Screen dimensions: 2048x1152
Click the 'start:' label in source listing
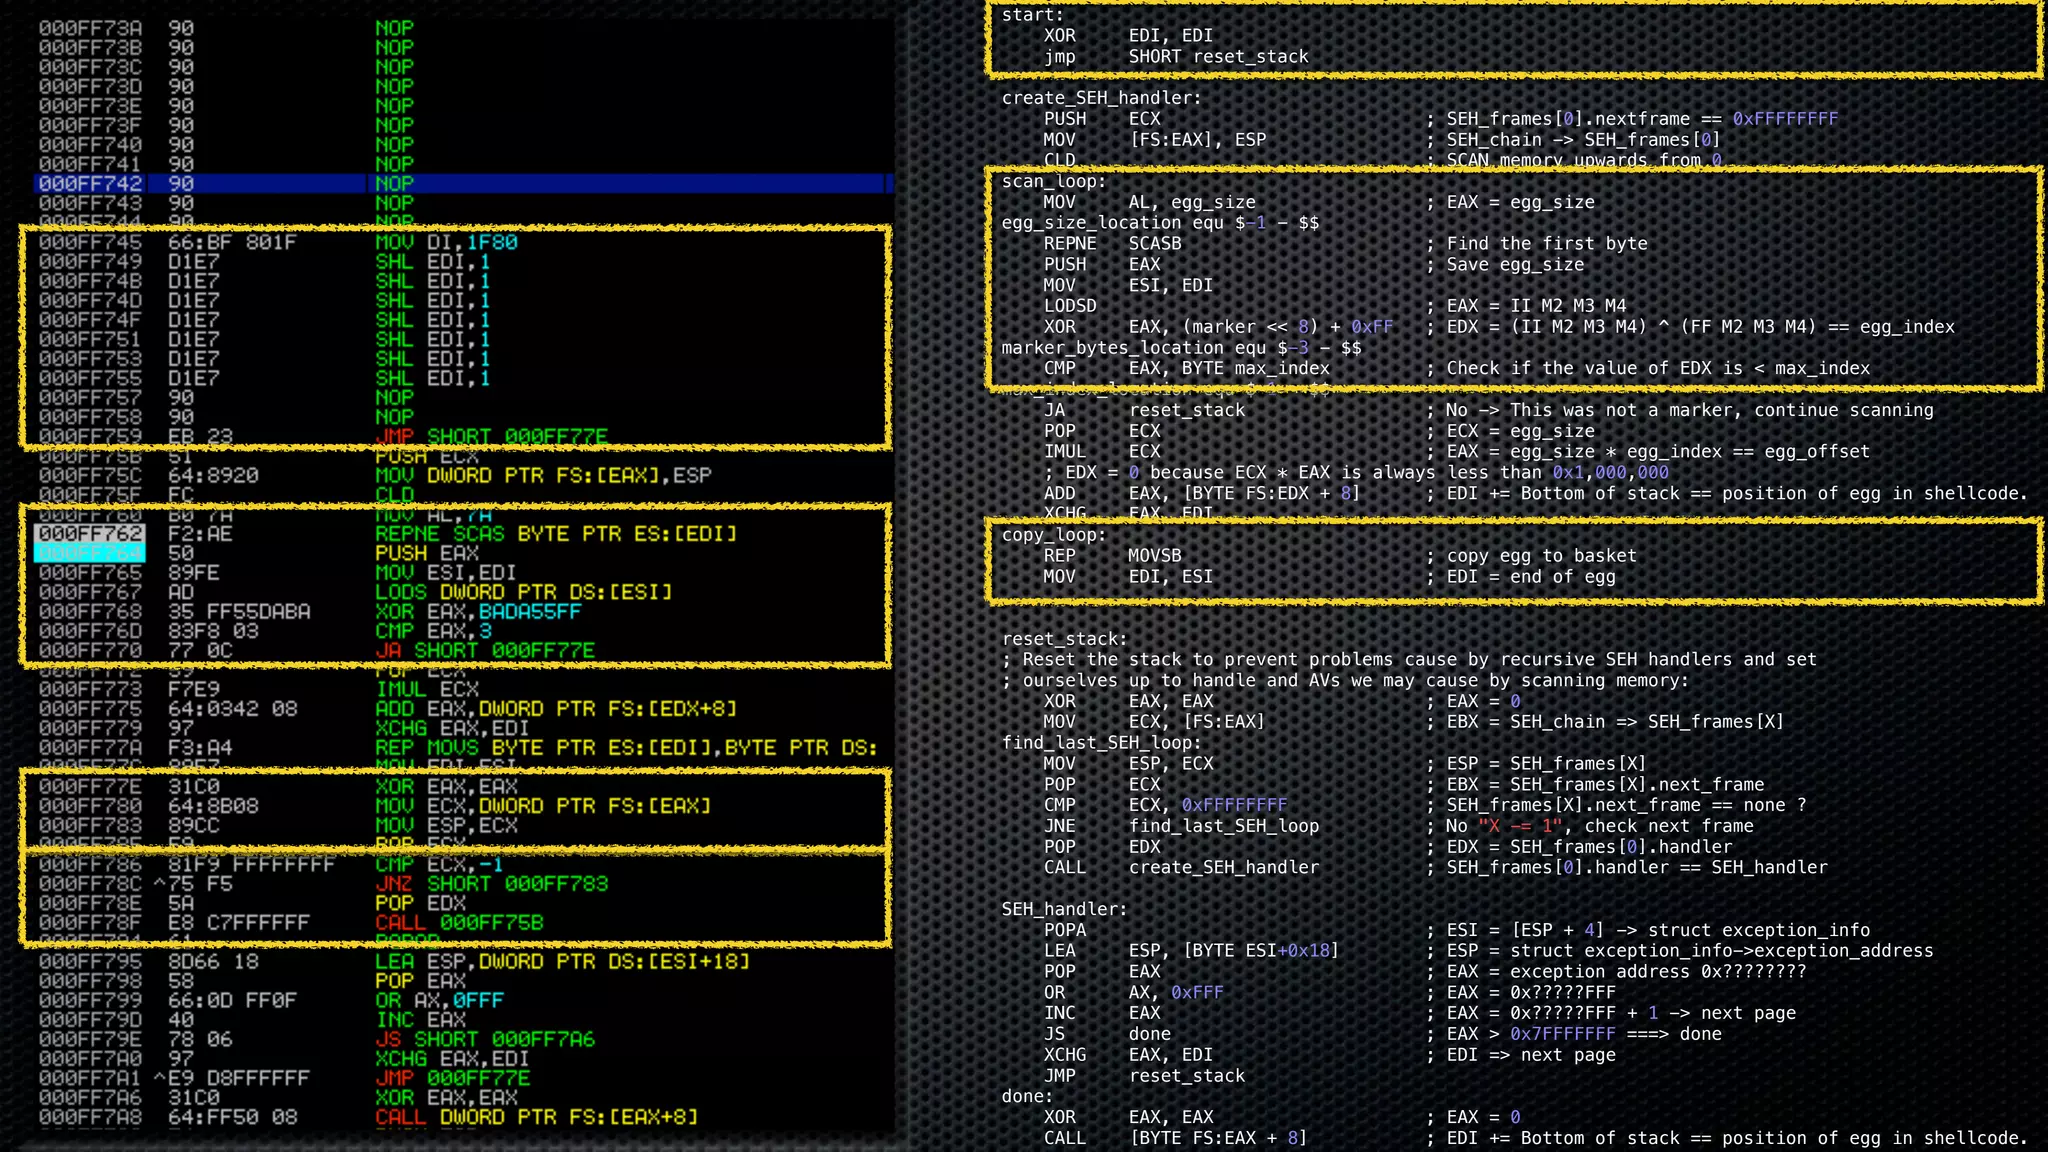pyautogui.click(x=1033, y=15)
